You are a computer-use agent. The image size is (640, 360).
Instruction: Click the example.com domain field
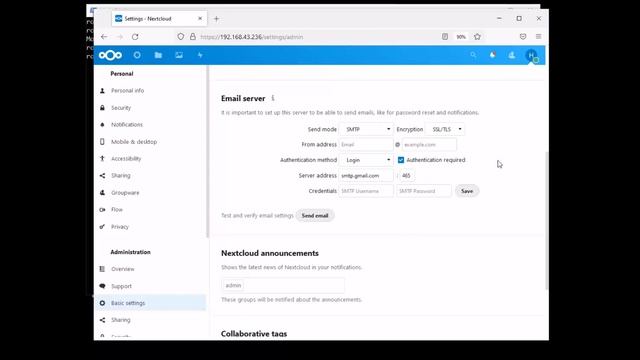[429, 144]
